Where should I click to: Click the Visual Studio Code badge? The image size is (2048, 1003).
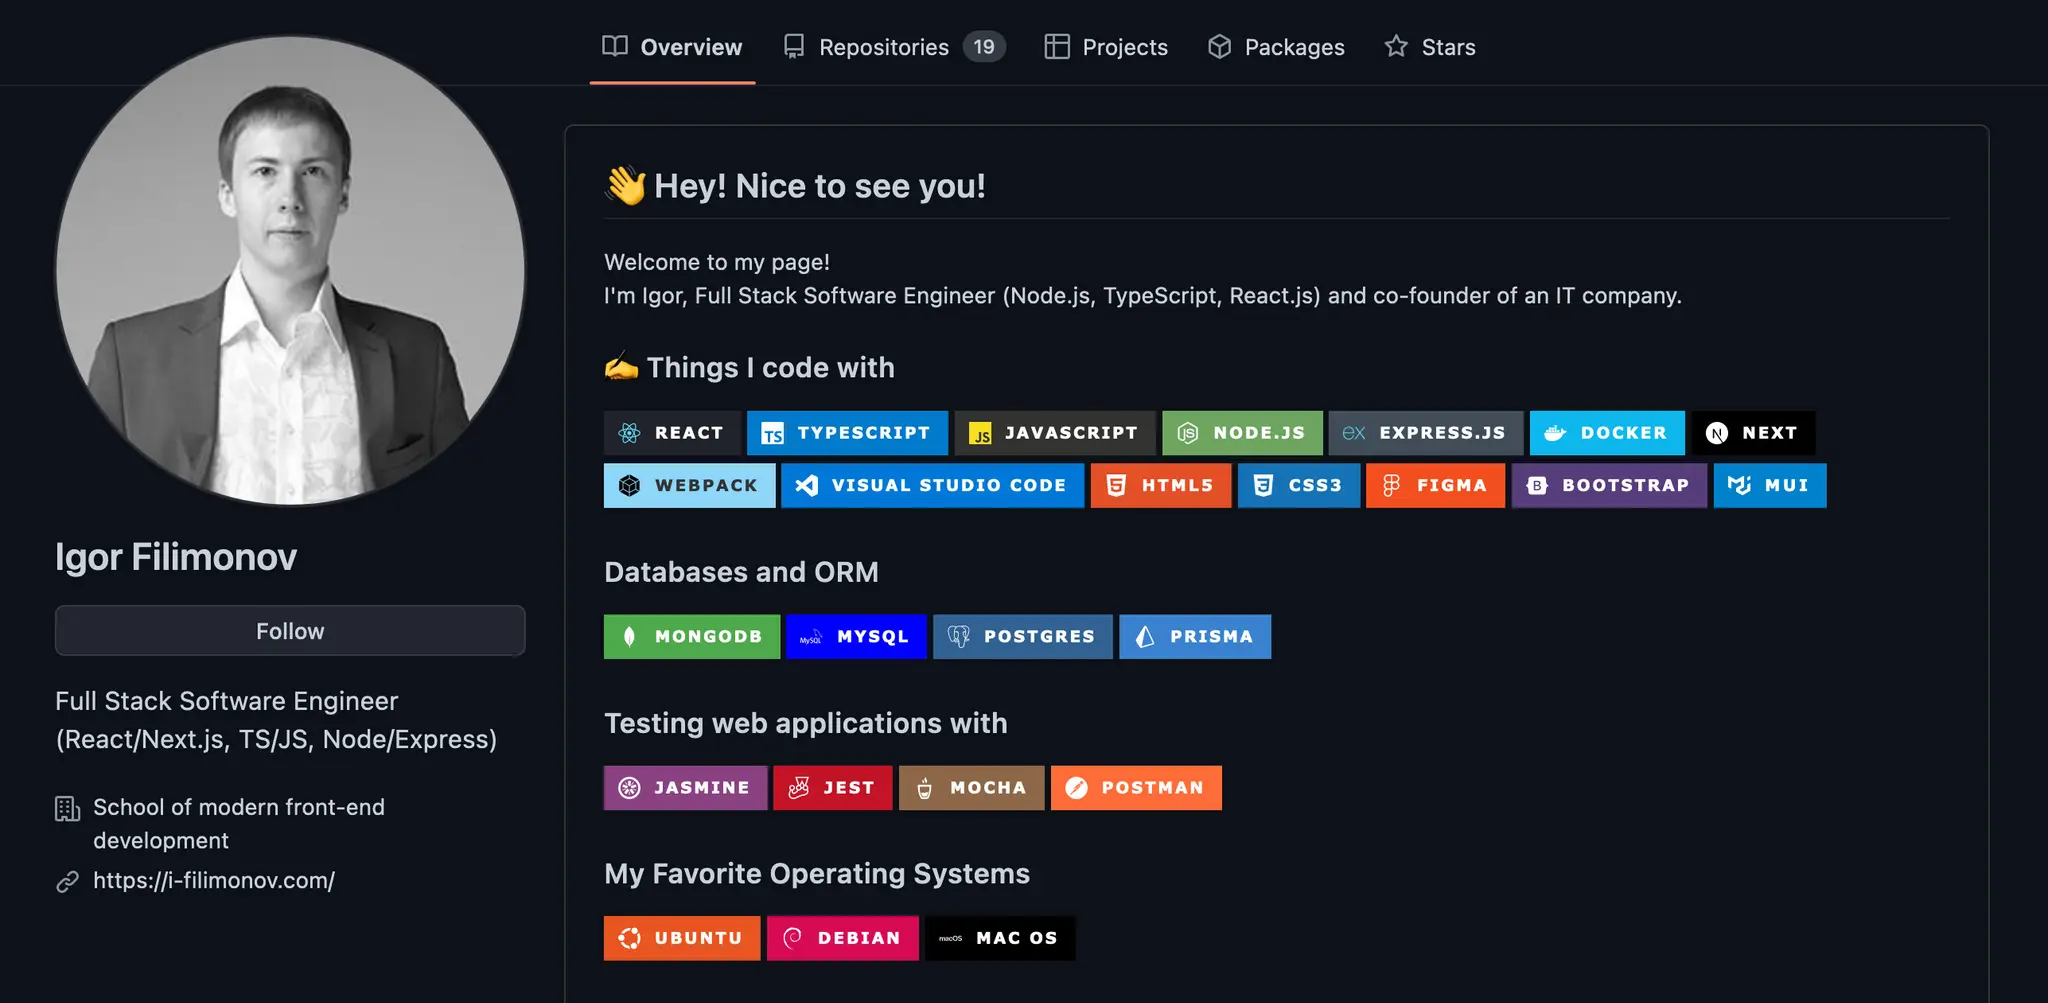(932, 485)
